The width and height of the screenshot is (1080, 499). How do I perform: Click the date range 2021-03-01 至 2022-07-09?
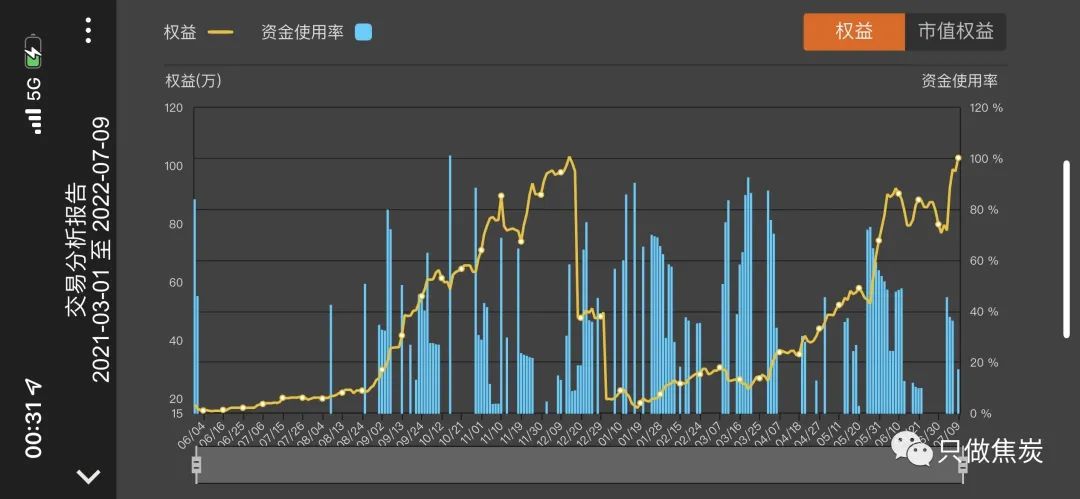coord(101,250)
